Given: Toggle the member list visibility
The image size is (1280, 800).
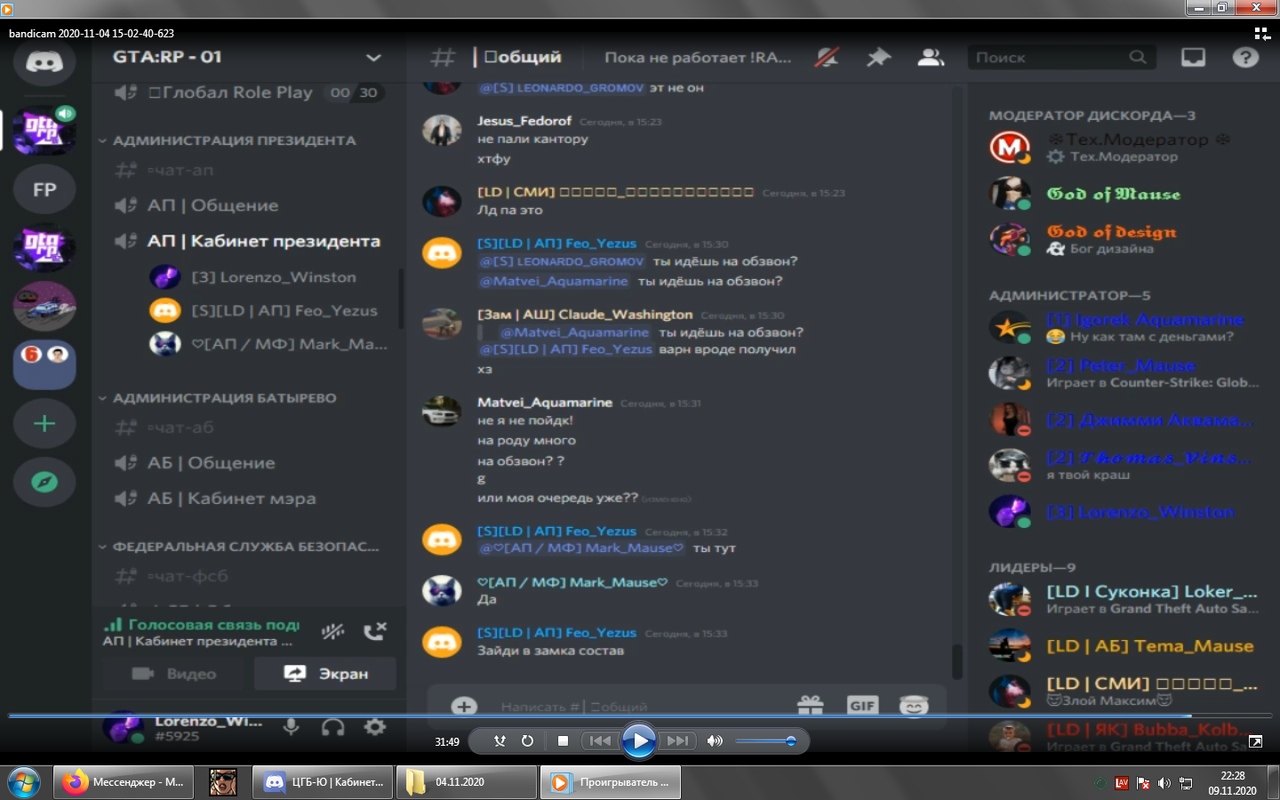Looking at the screenshot, I should (931, 58).
